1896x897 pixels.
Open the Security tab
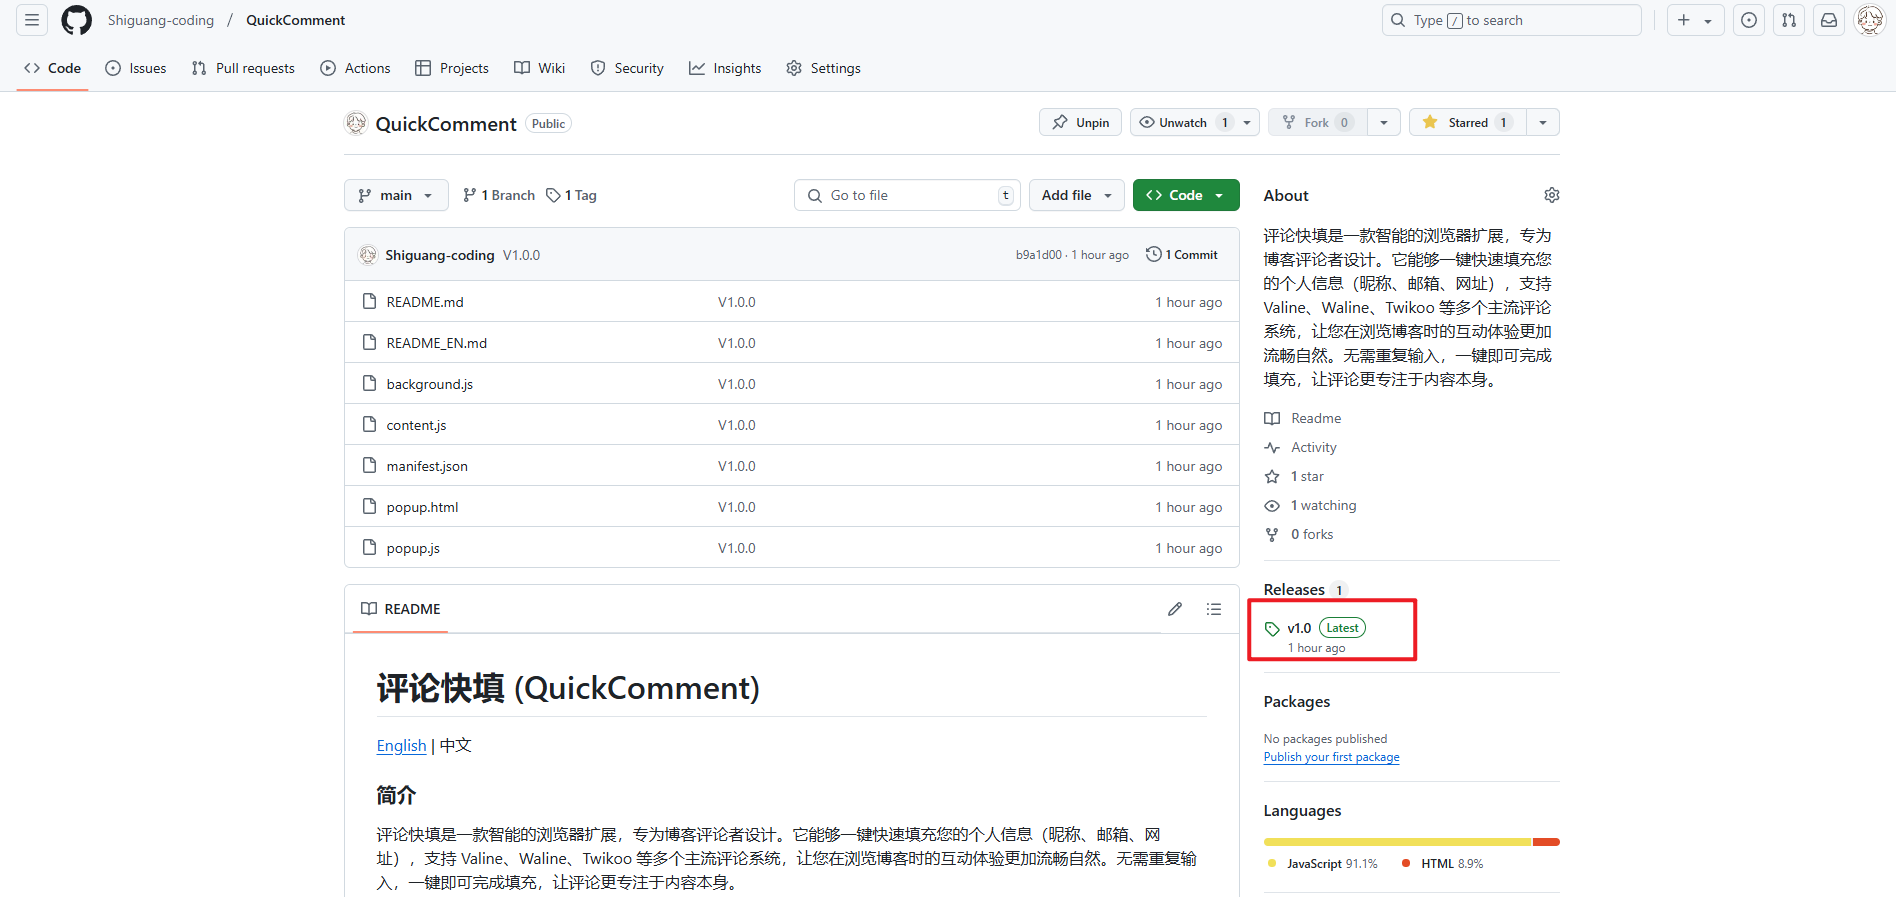pyautogui.click(x=627, y=68)
